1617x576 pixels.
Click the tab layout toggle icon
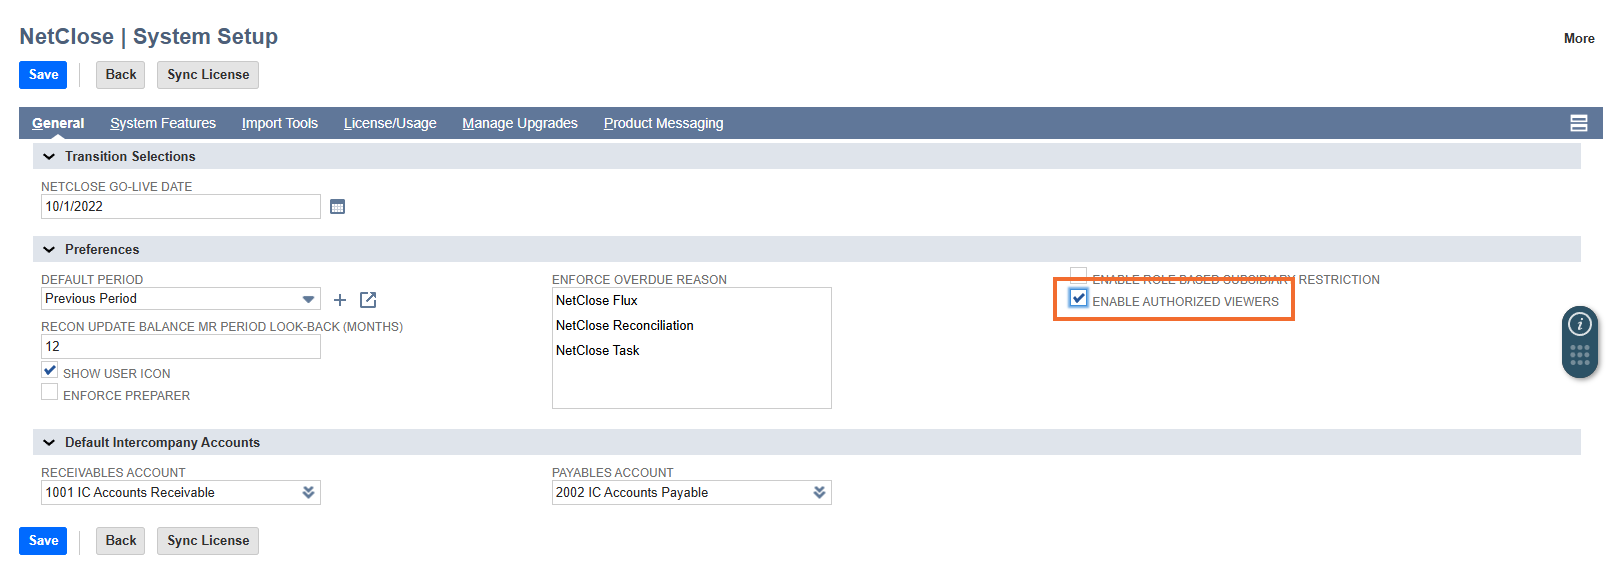1579,123
